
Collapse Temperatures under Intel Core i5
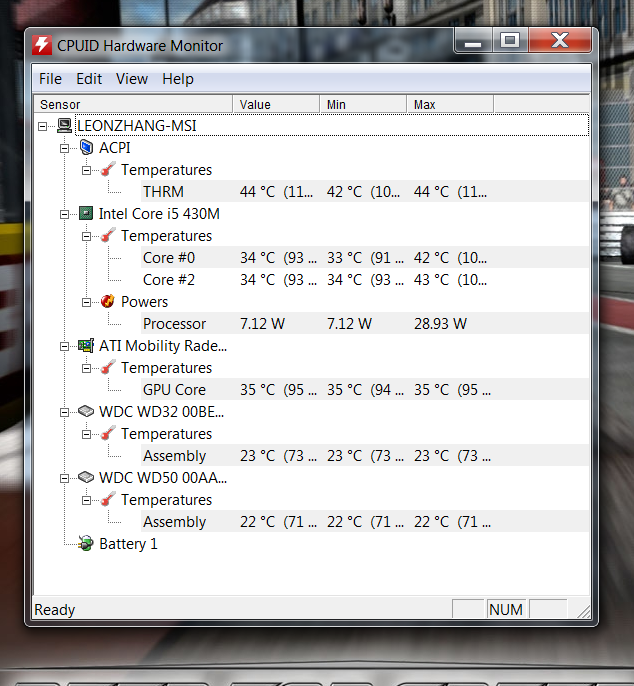click(x=87, y=236)
